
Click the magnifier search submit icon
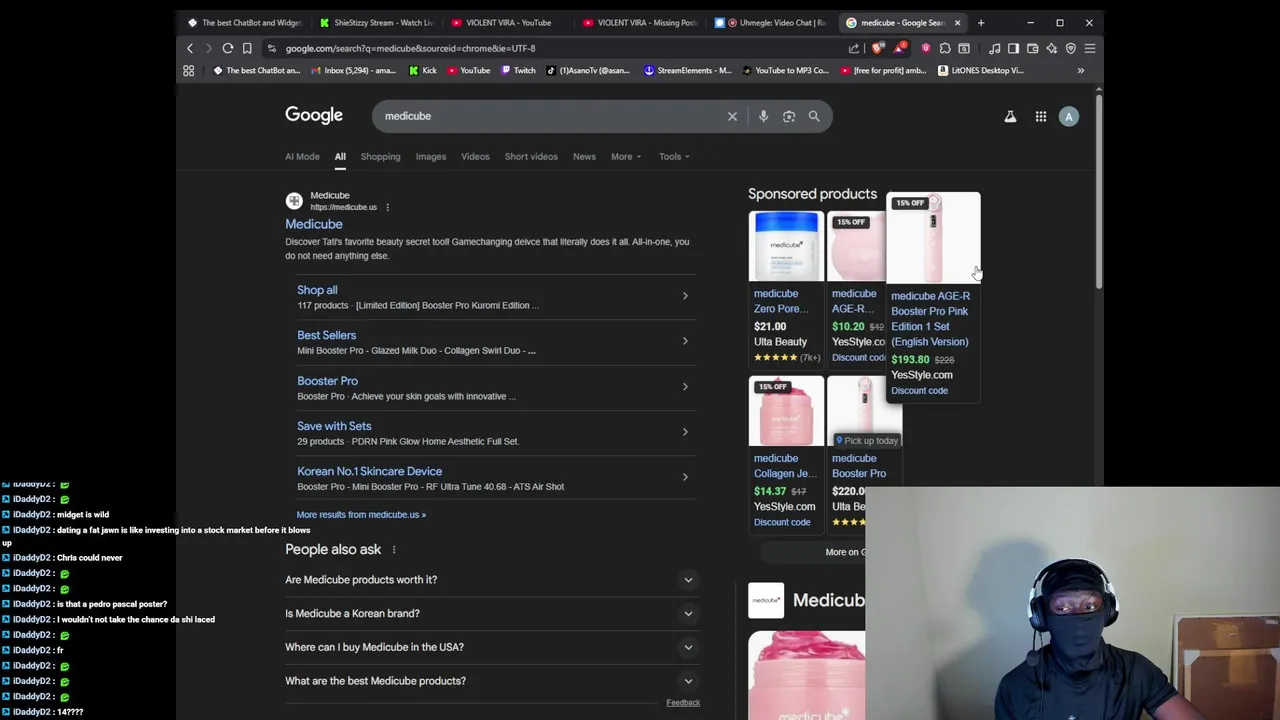[814, 116]
